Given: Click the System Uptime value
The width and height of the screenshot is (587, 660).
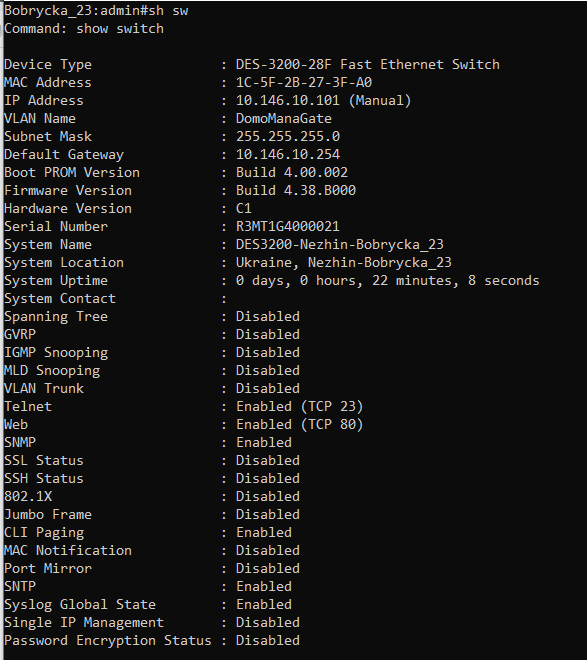Looking at the screenshot, I should pyautogui.click(x=387, y=281).
